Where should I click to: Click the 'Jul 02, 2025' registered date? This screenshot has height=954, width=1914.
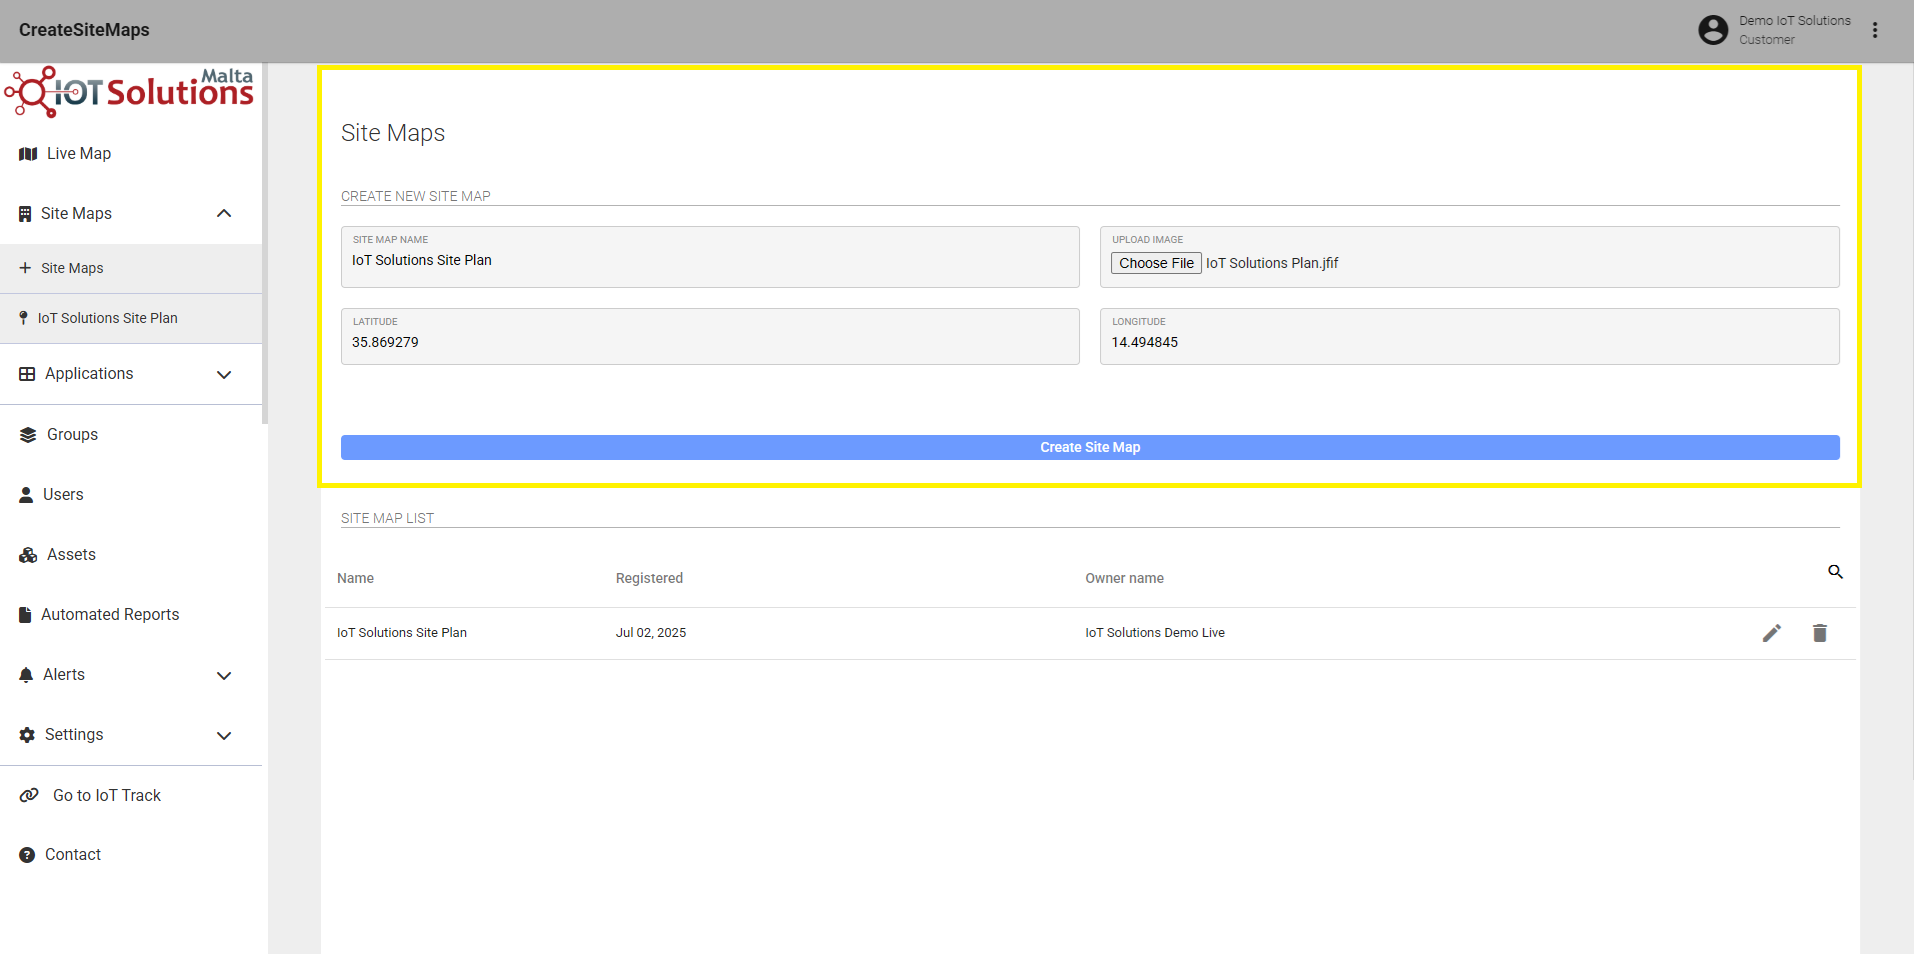coord(651,633)
